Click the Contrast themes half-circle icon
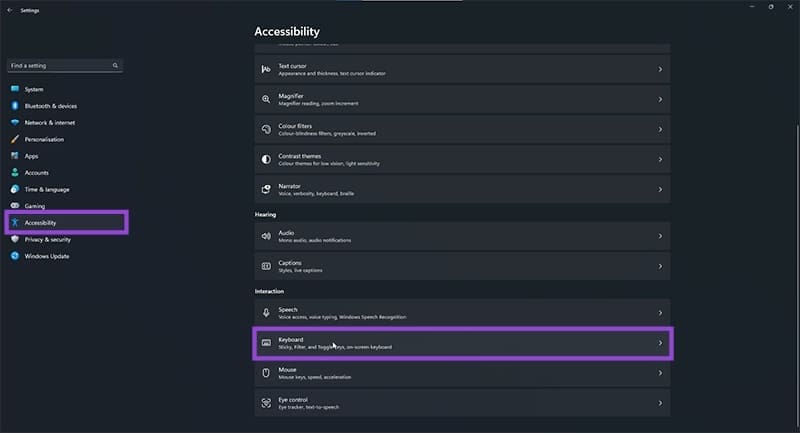800x433 pixels. tap(266, 160)
